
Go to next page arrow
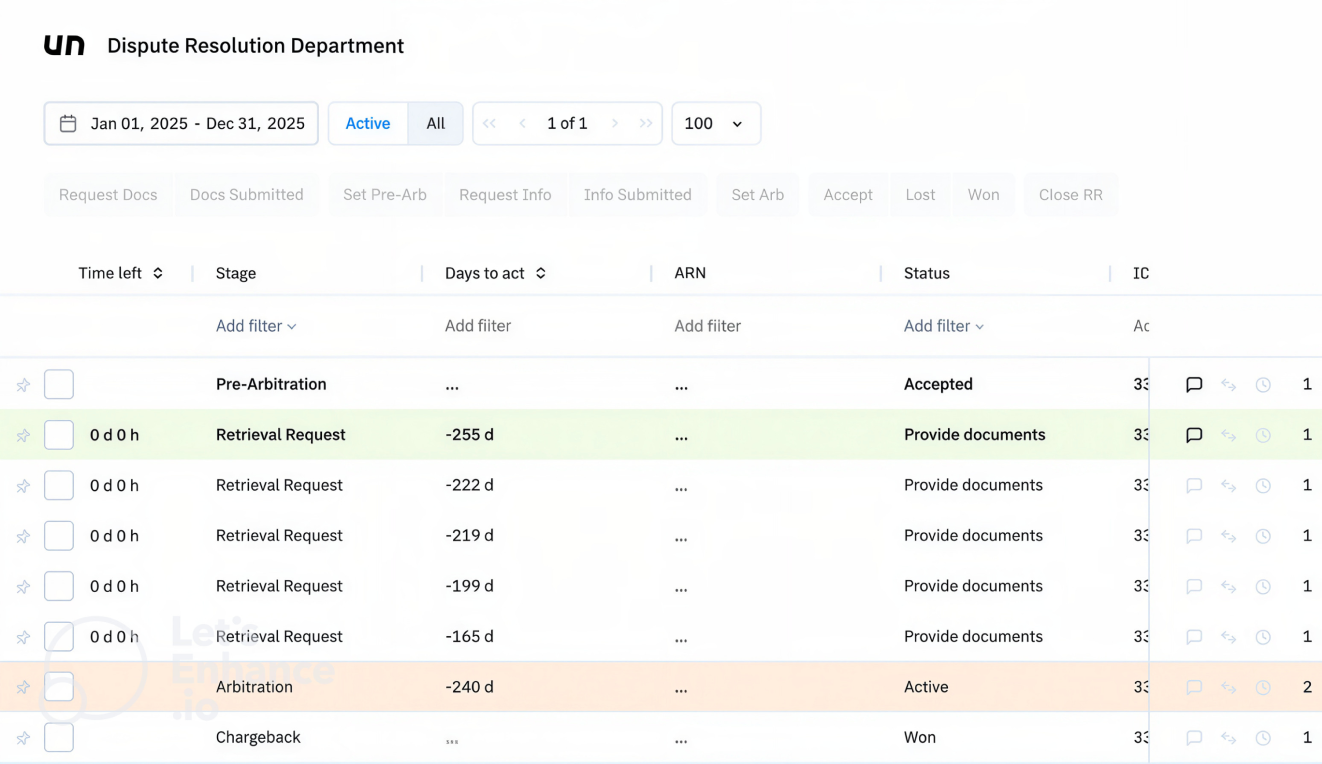pyautogui.click(x=615, y=123)
